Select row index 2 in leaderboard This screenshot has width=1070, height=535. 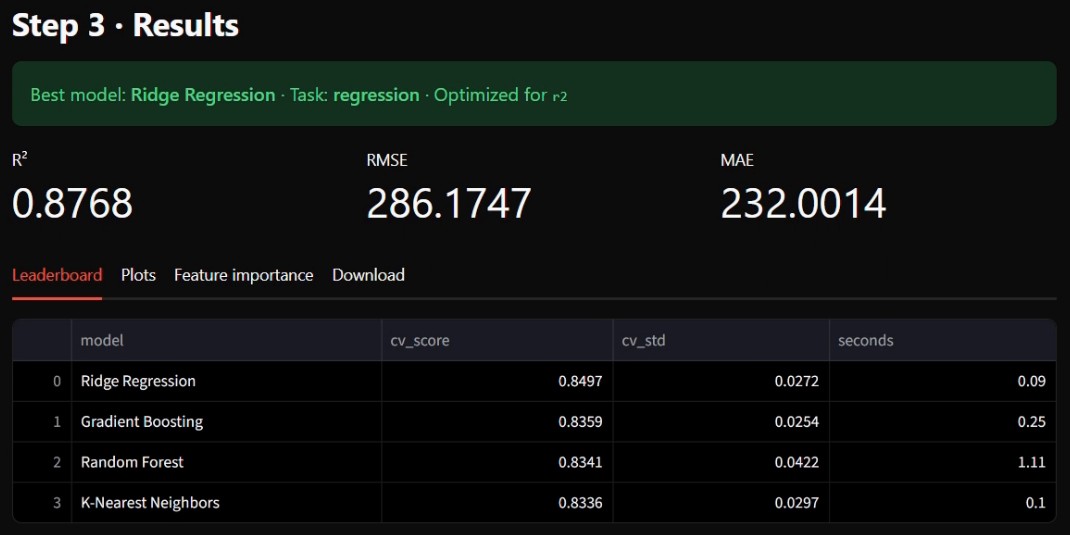tap(42, 462)
